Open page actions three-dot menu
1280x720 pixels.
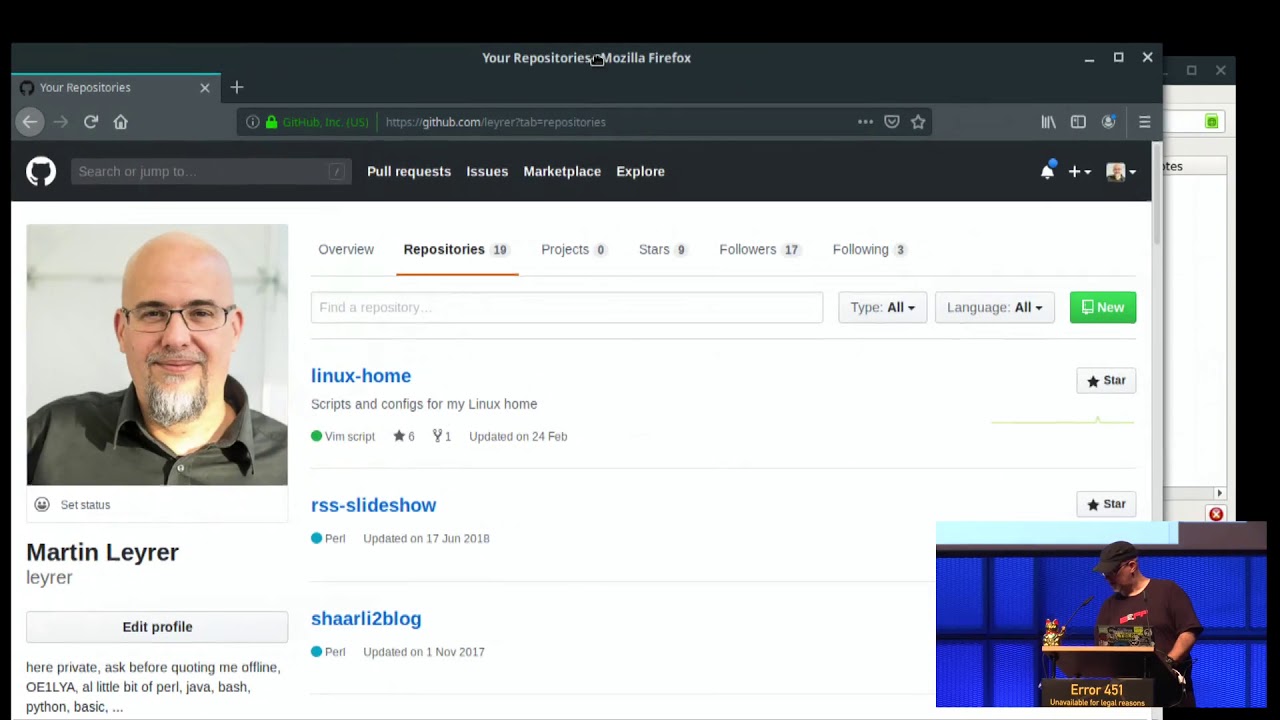tap(865, 122)
